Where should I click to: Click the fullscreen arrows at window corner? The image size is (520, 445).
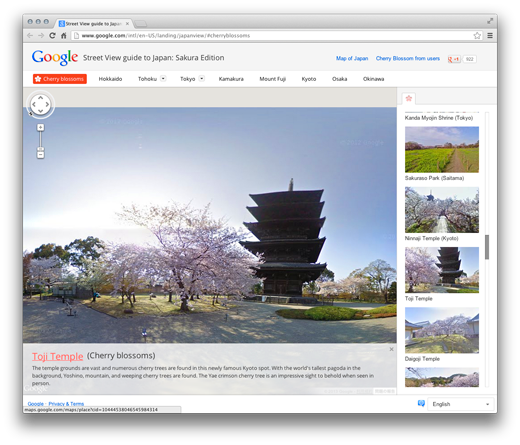(x=490, y=21)
